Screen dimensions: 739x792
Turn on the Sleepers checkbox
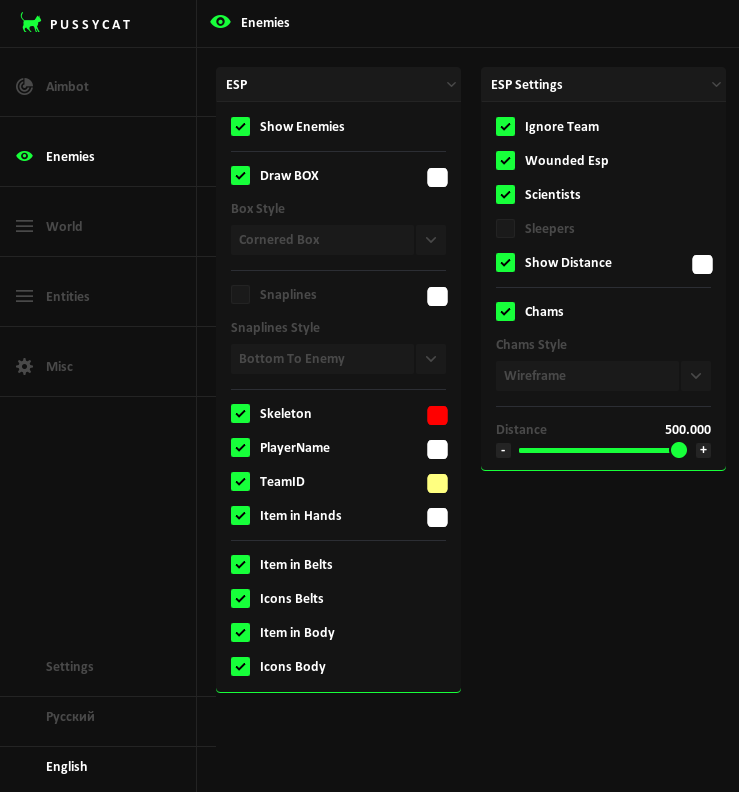click(x=506, y=229)
